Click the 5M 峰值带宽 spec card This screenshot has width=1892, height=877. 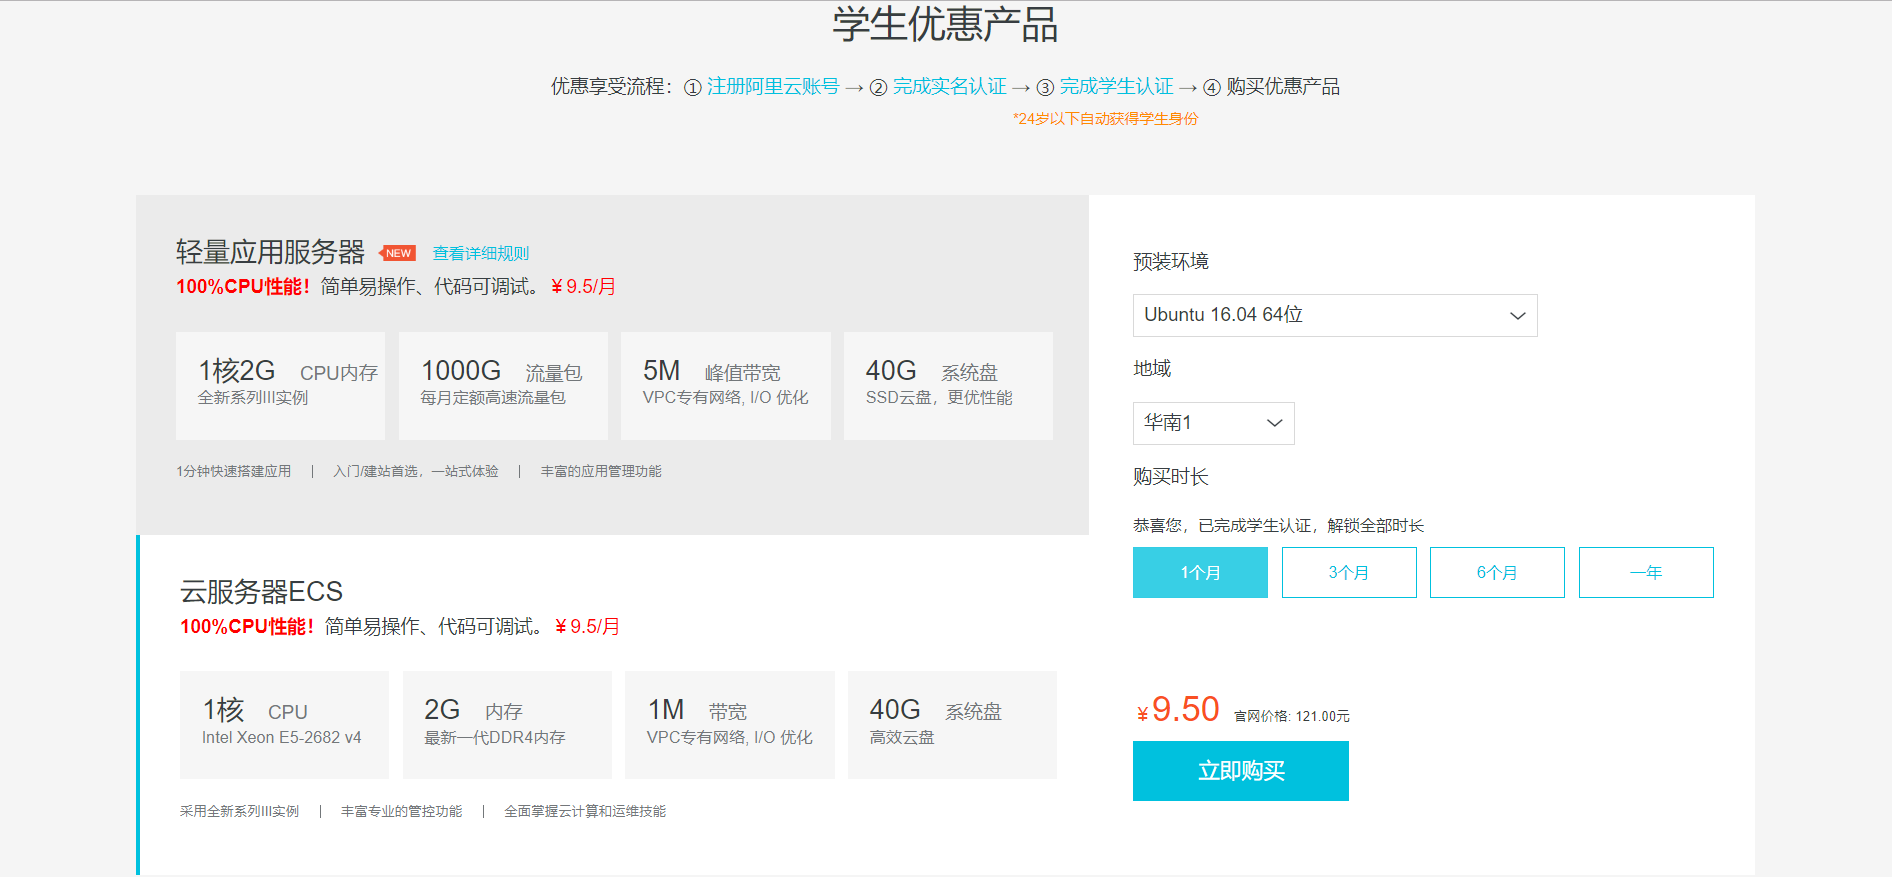click(726, 386)
